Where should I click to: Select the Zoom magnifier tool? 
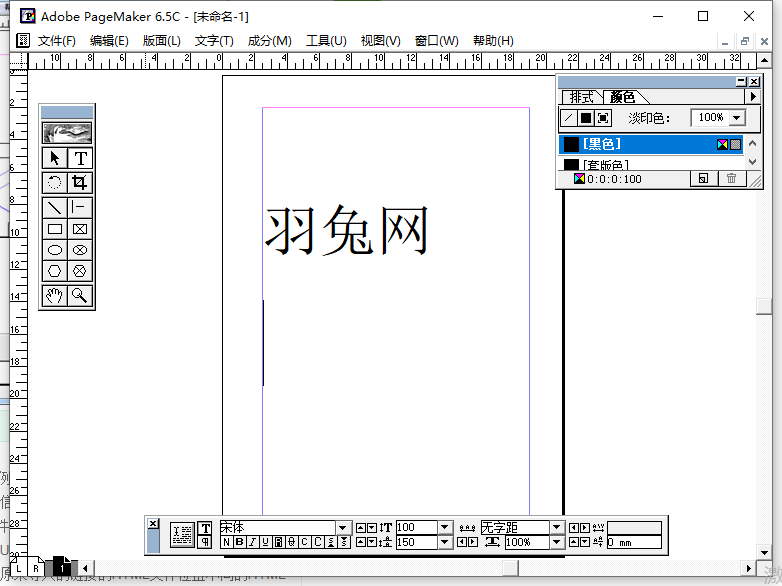click(80, 295)
